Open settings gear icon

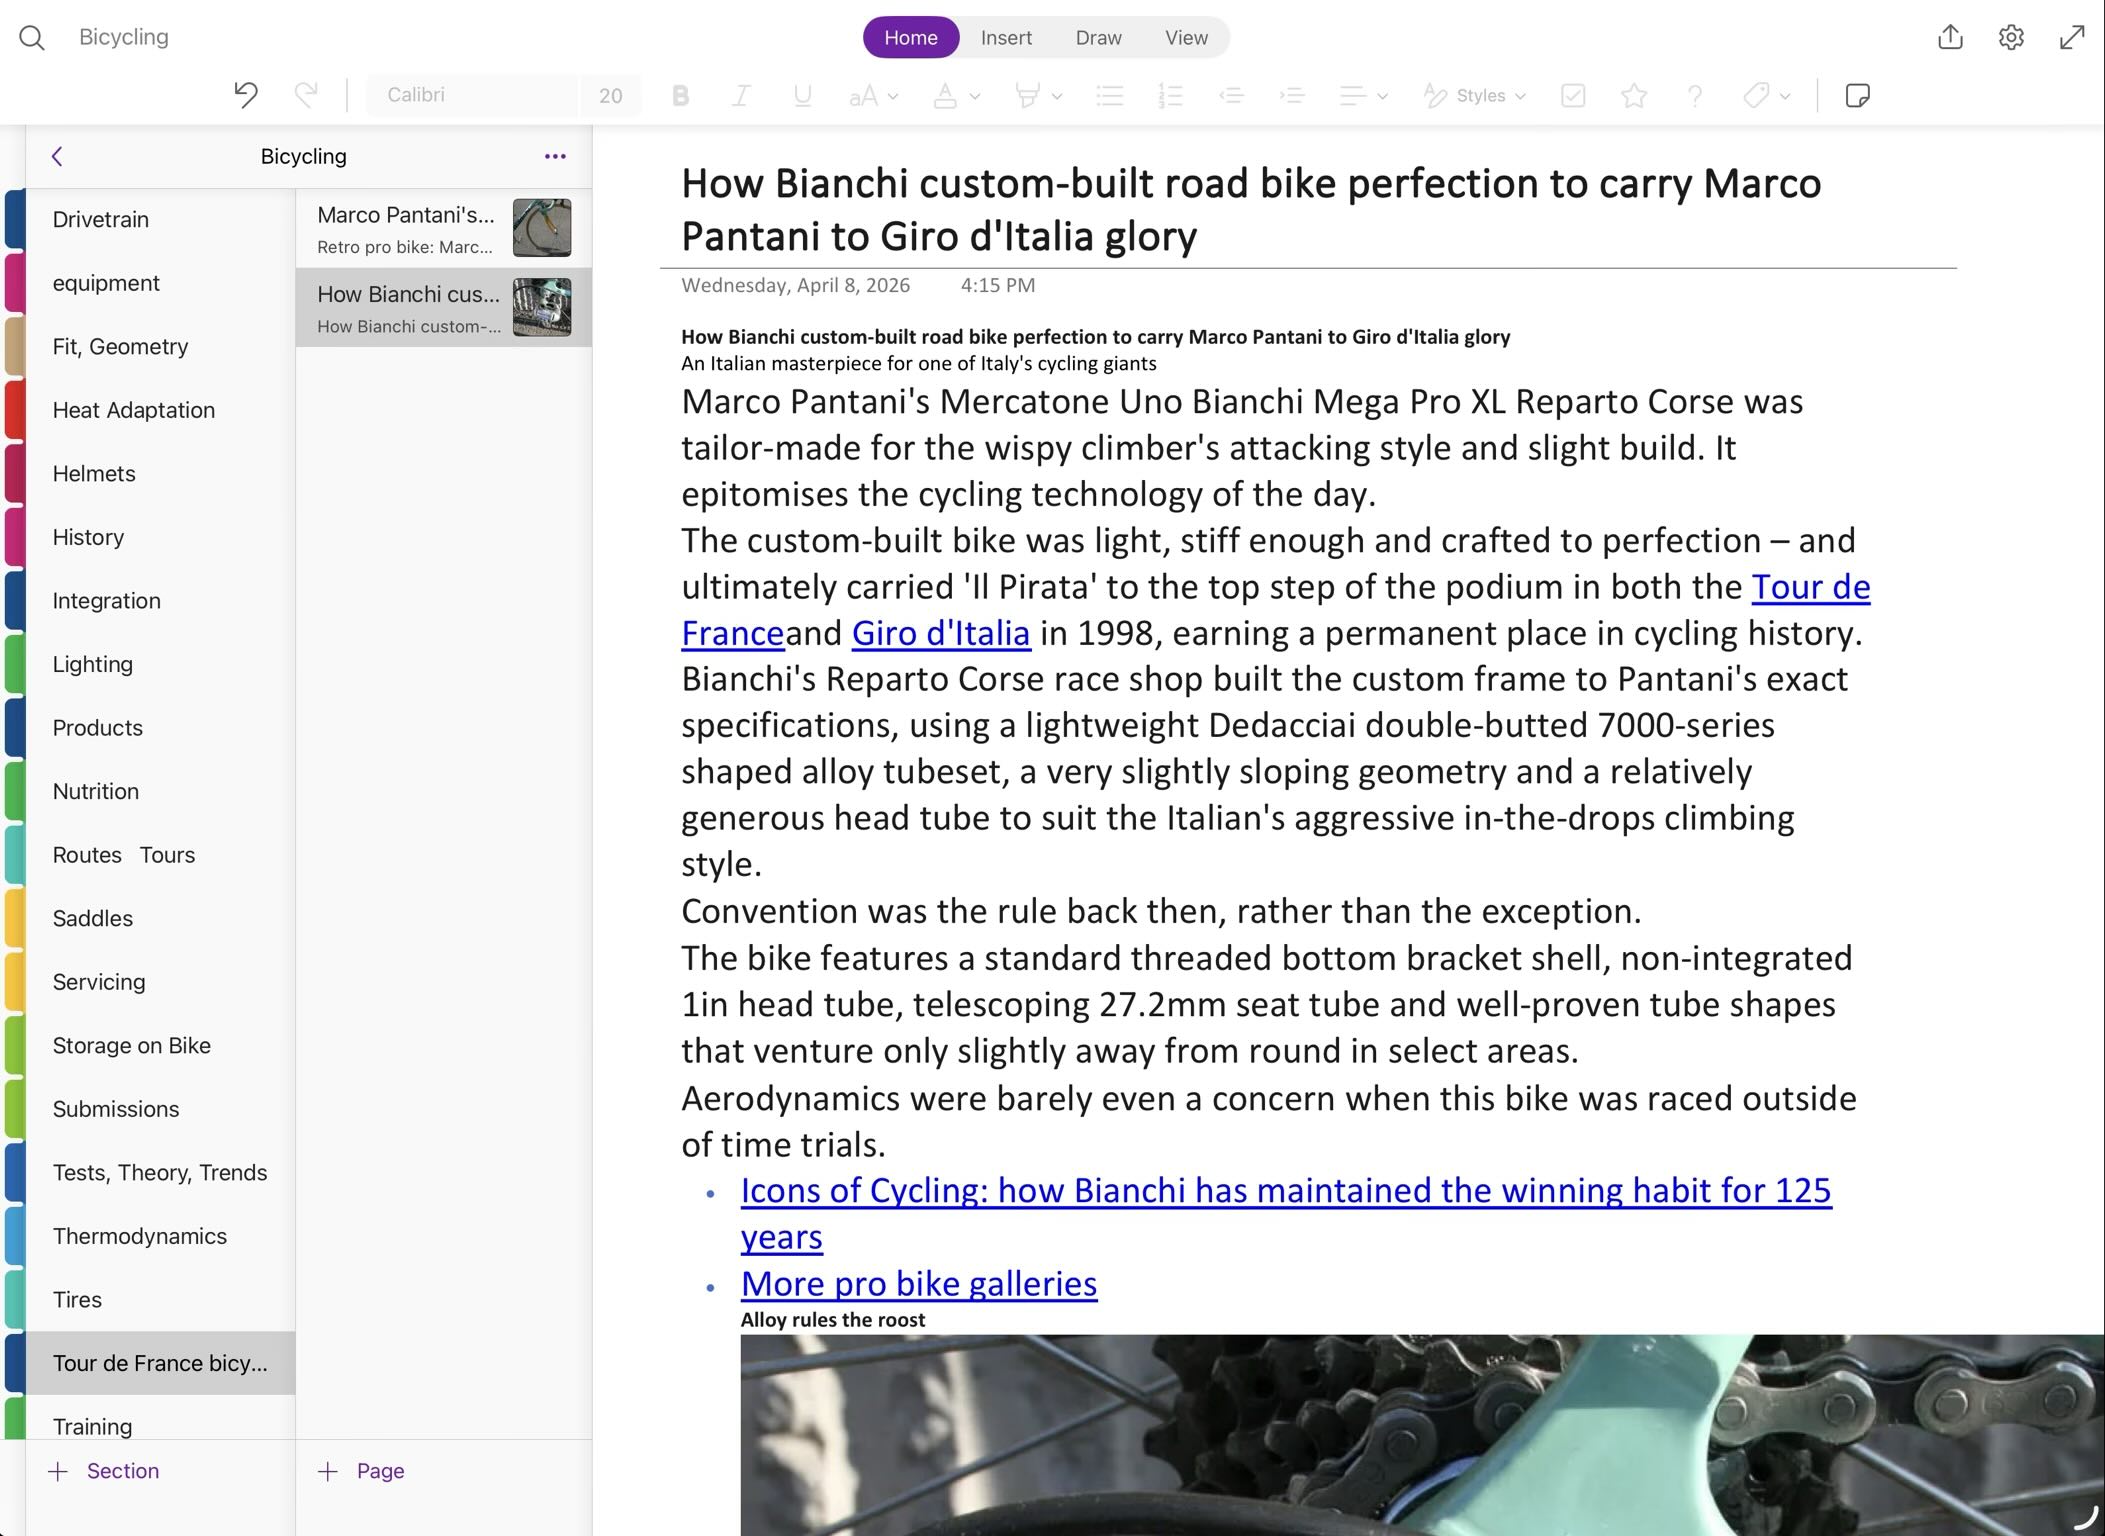pyautogui.click(x=2011, y=38)
